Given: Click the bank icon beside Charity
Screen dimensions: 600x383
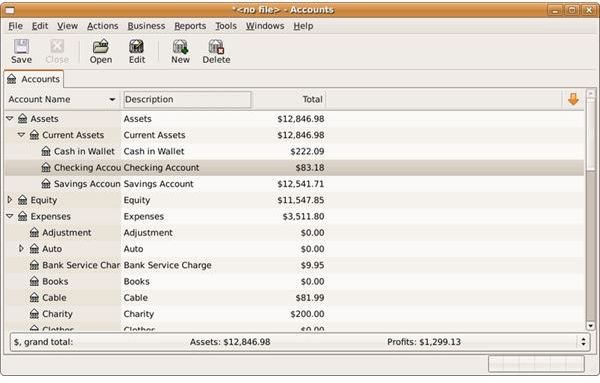Looking at the screenshot, I should 34,314.
